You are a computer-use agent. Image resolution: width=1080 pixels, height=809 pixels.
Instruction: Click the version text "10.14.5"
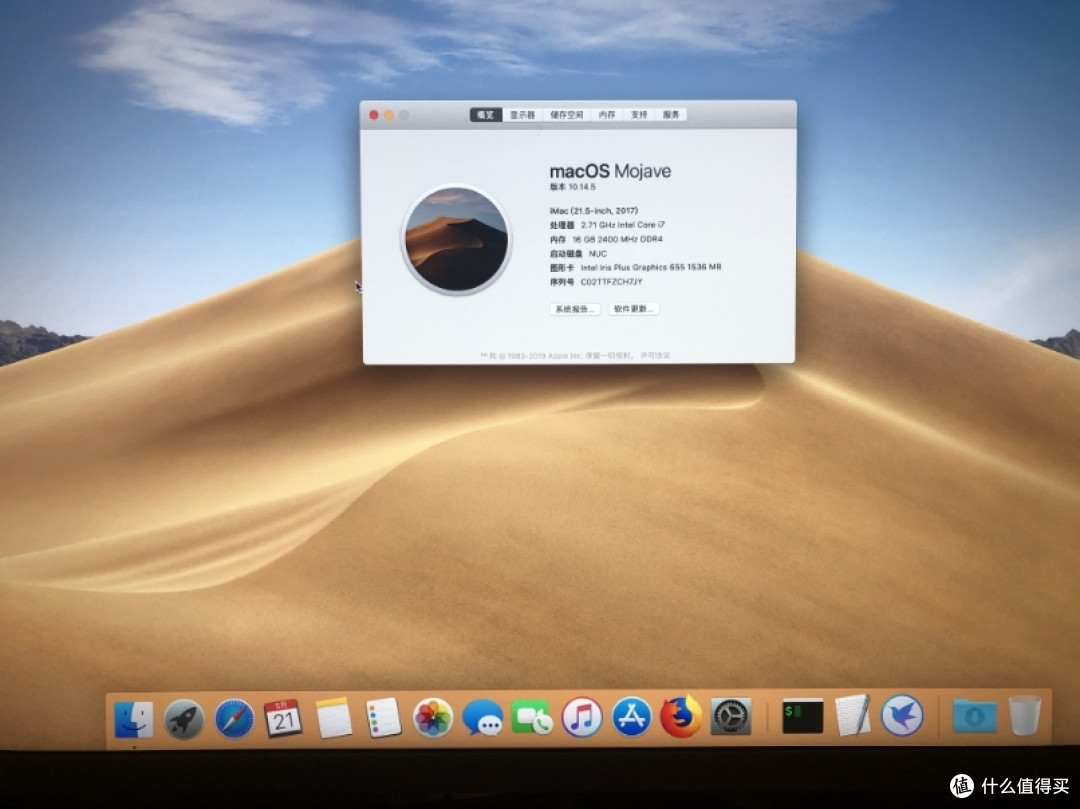[582, 187]
